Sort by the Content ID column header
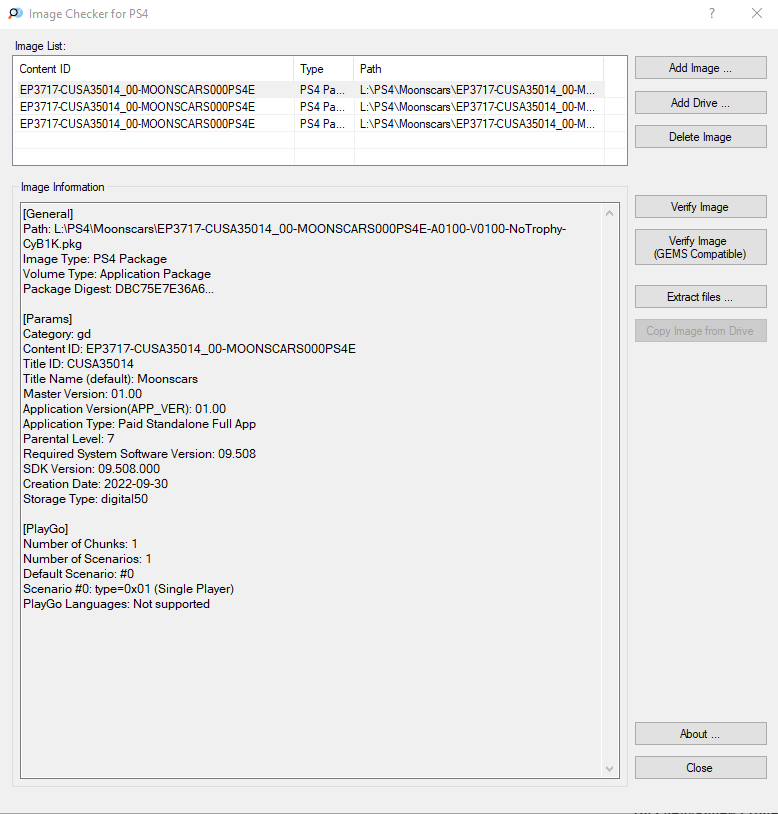The image size is (778, 814). pyautogui.click(x=154, y=69)
